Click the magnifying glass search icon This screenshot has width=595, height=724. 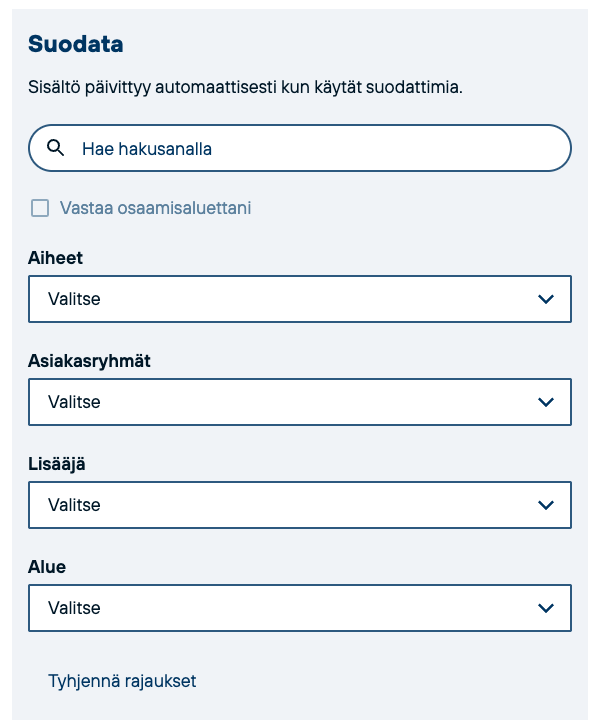(55, 148)
